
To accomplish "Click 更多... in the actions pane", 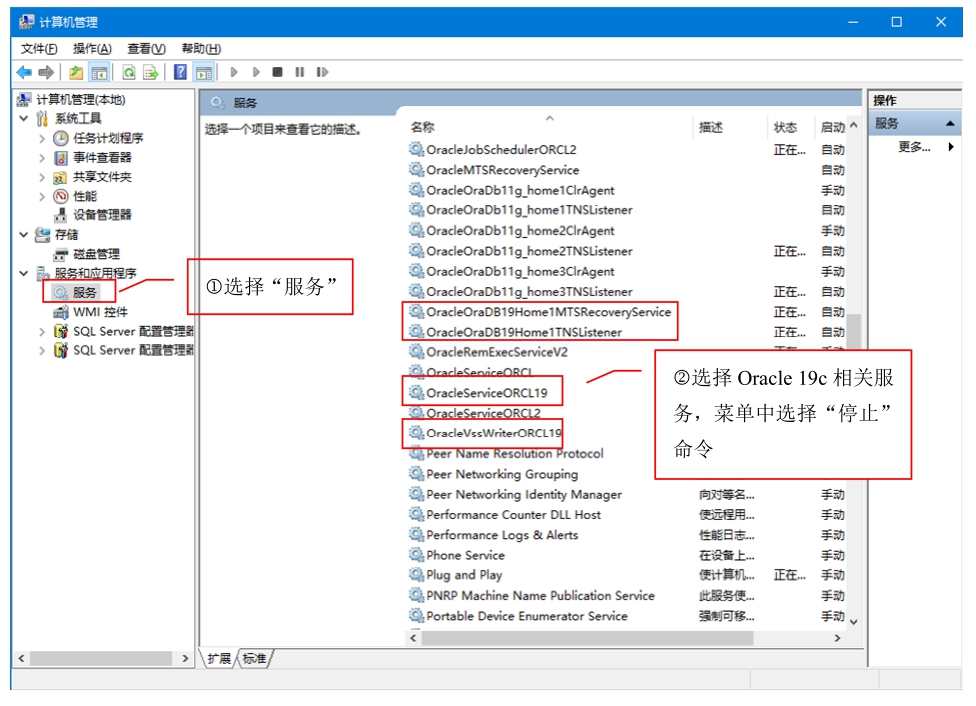I will [914, 147].
